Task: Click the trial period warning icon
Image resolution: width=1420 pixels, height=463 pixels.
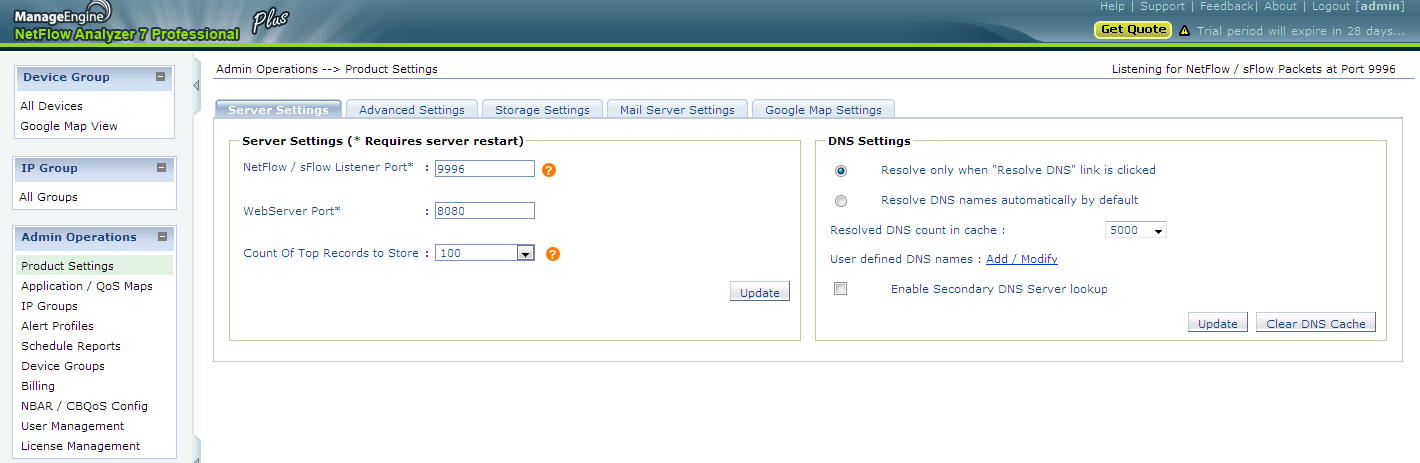Action: 1184,31
